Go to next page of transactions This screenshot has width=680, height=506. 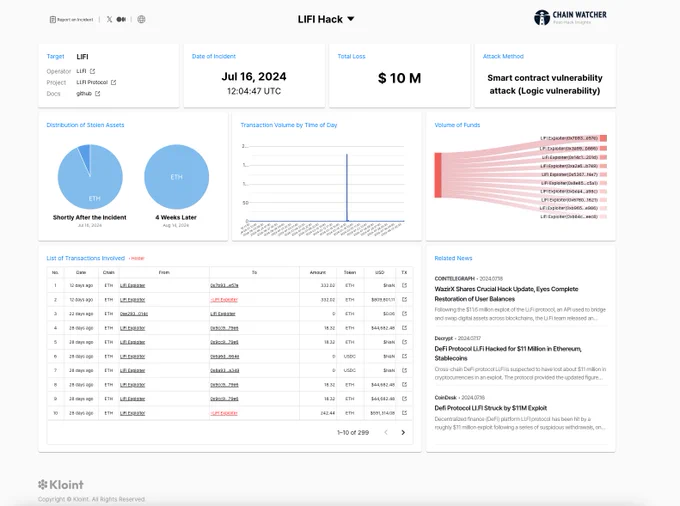[x=403, y=432]
